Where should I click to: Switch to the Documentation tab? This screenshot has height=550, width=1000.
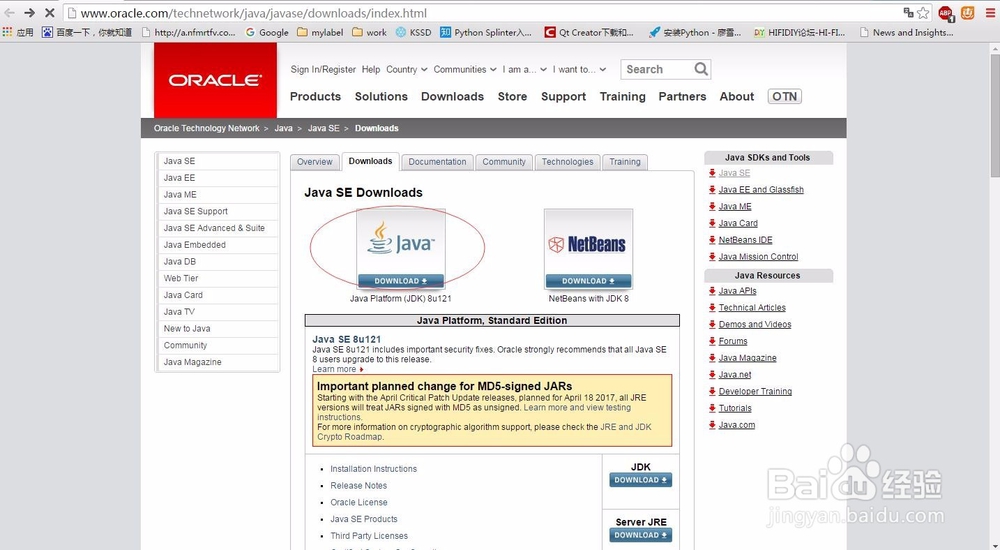(437, 162)
